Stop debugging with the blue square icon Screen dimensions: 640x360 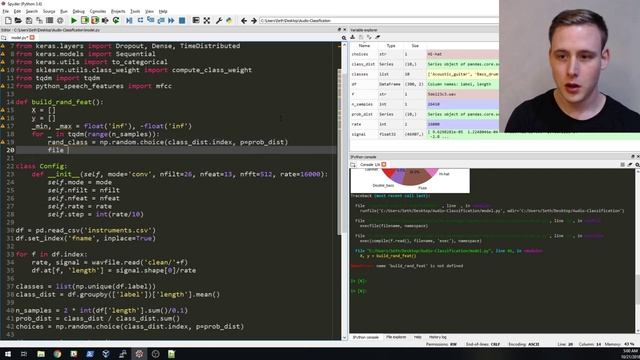(182, 20)
